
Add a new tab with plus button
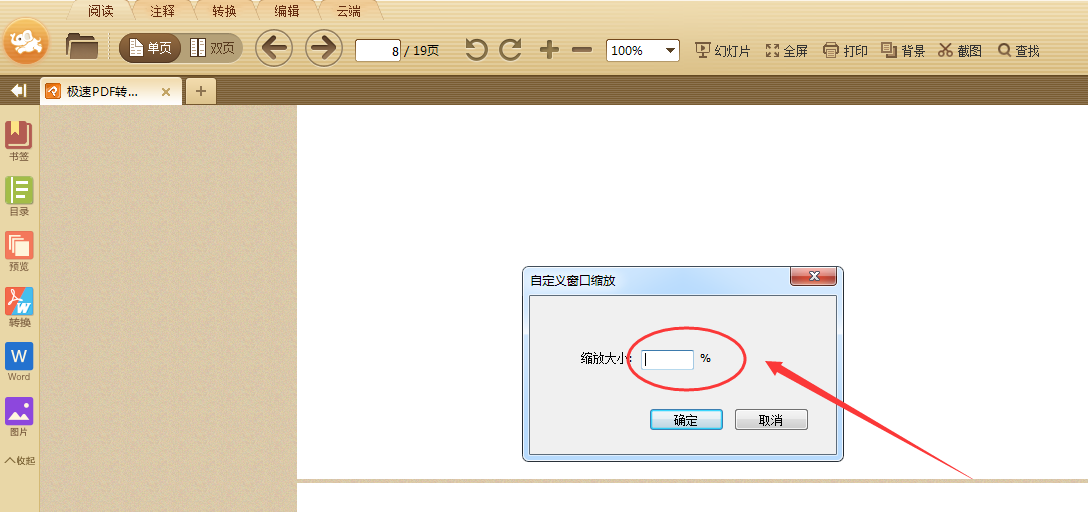201,91
